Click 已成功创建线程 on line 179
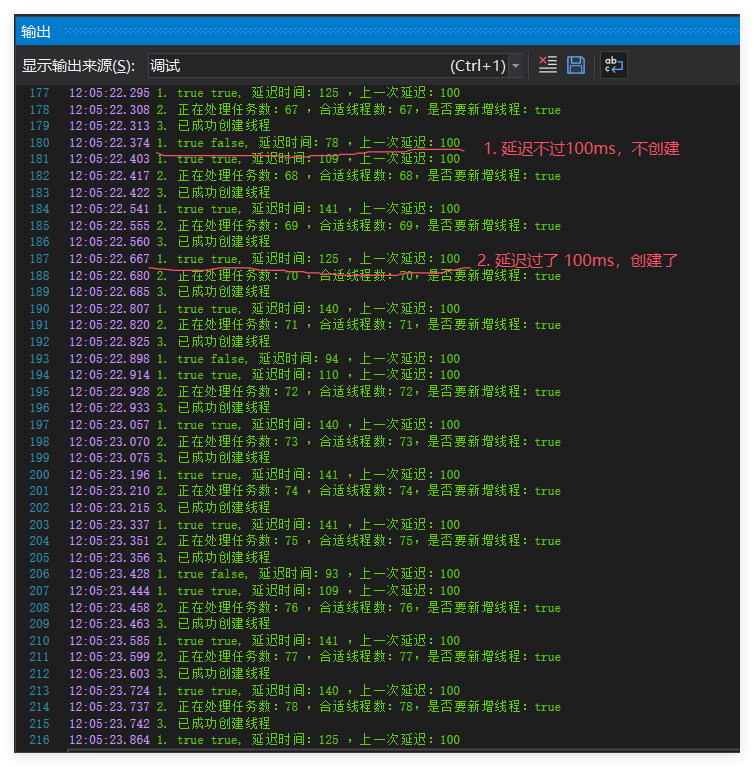This screenshot has width=754, height=767. coord(223,126)
